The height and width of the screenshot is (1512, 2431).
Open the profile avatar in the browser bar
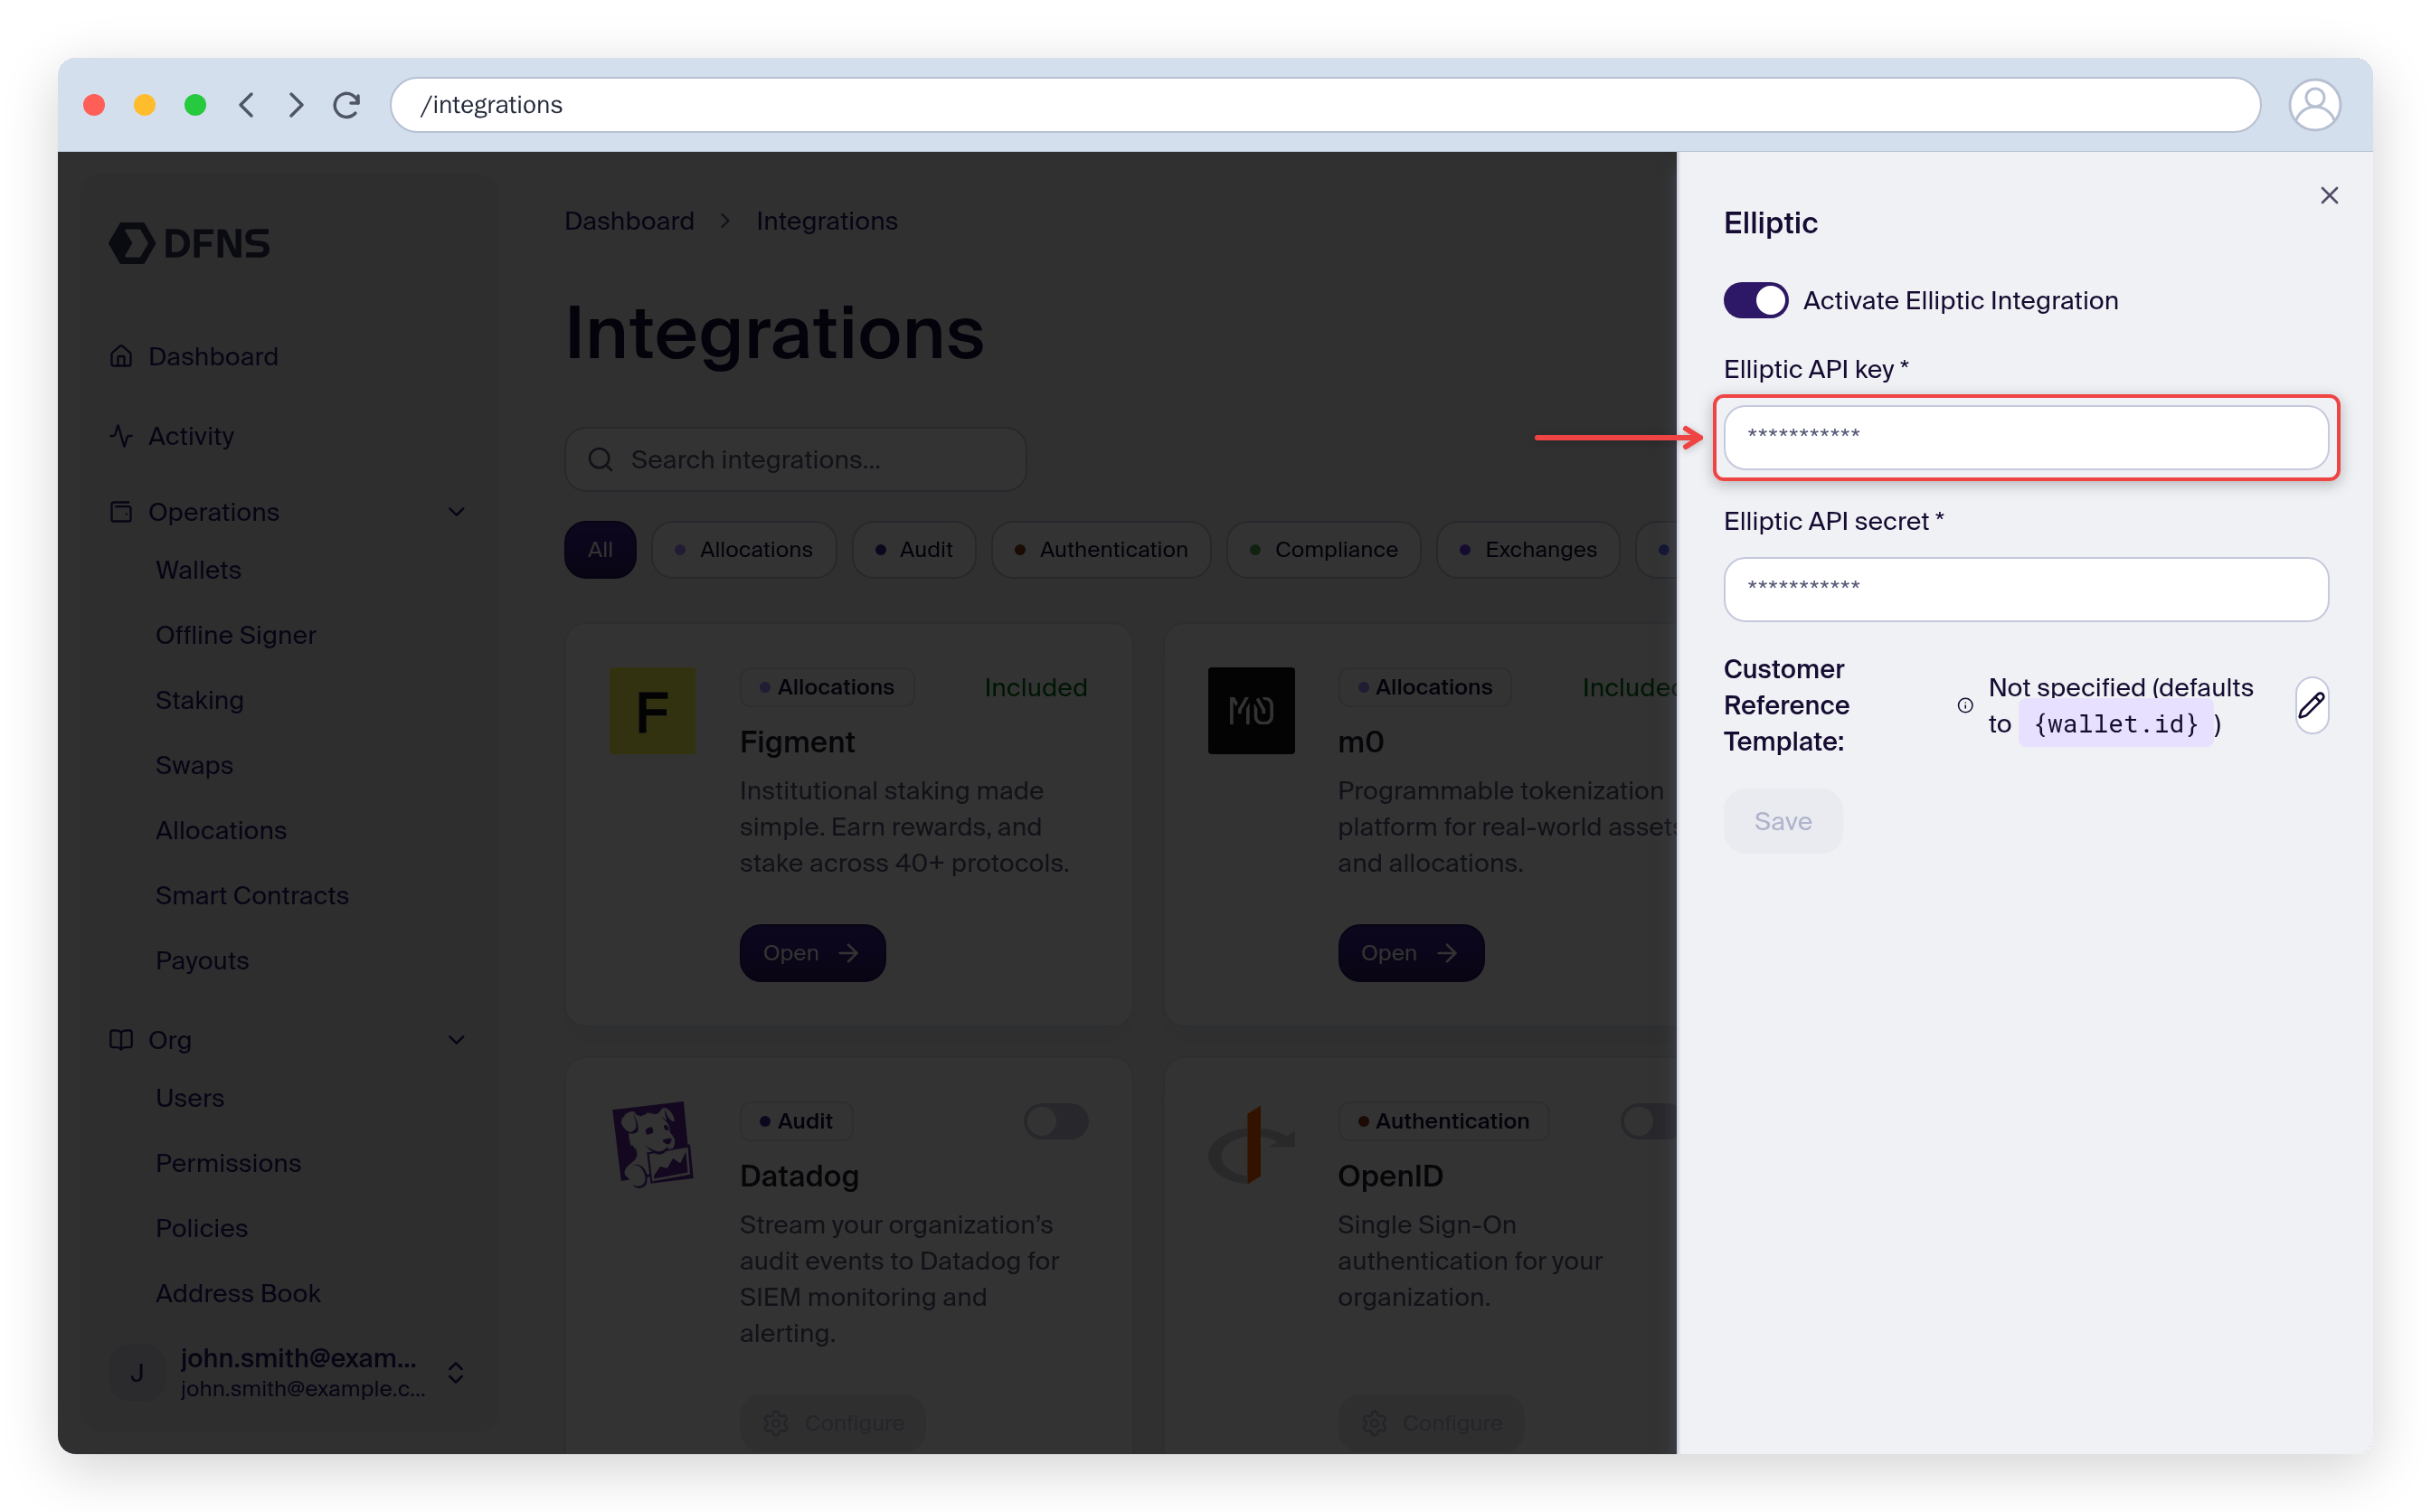pyautogui.click(x=2314, y=105)
